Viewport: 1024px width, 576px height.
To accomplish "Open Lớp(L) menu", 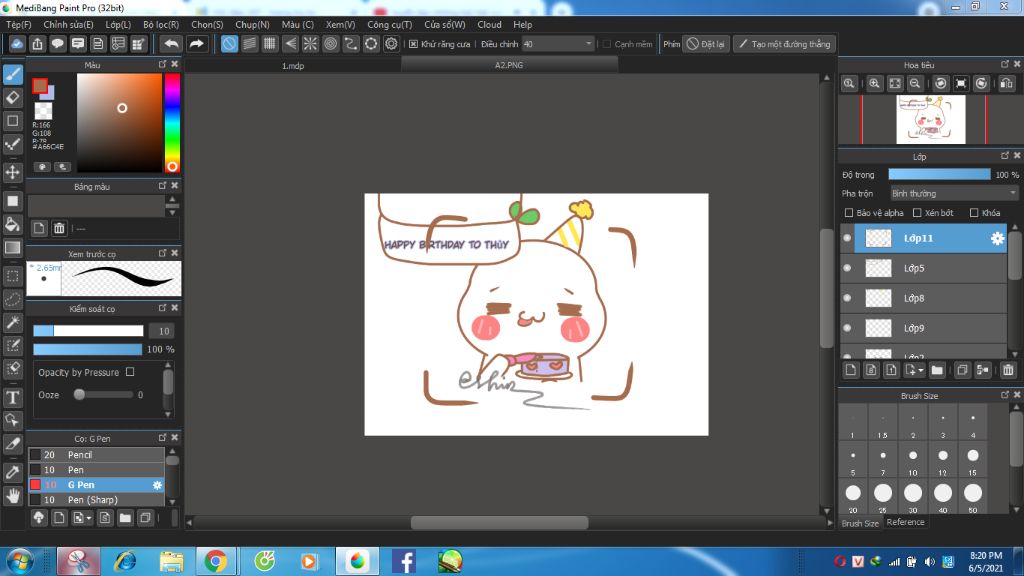I will (x=118, y=24).
